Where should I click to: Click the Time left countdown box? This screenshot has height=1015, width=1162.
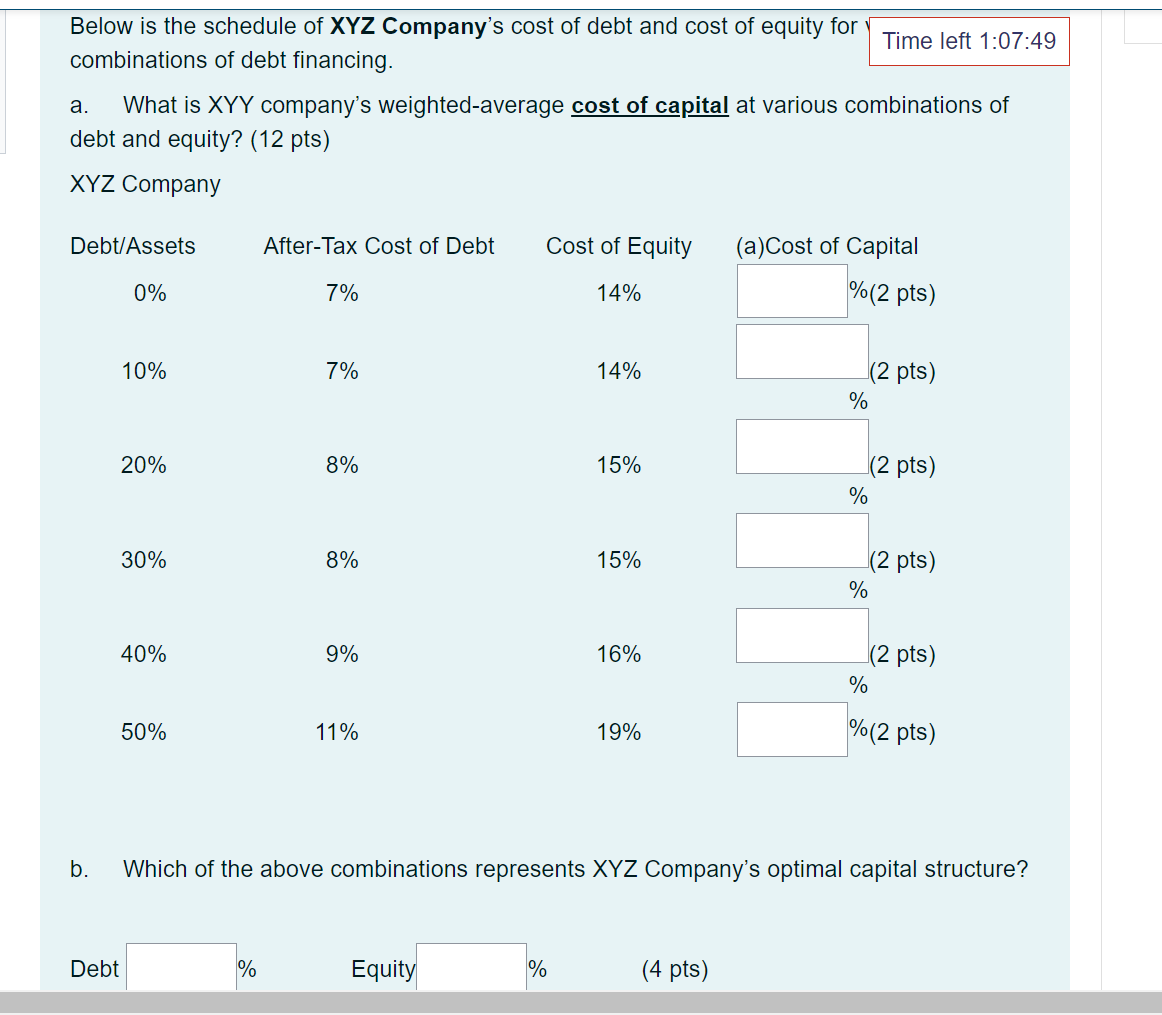pyautogui.click(x=969, y=41)
